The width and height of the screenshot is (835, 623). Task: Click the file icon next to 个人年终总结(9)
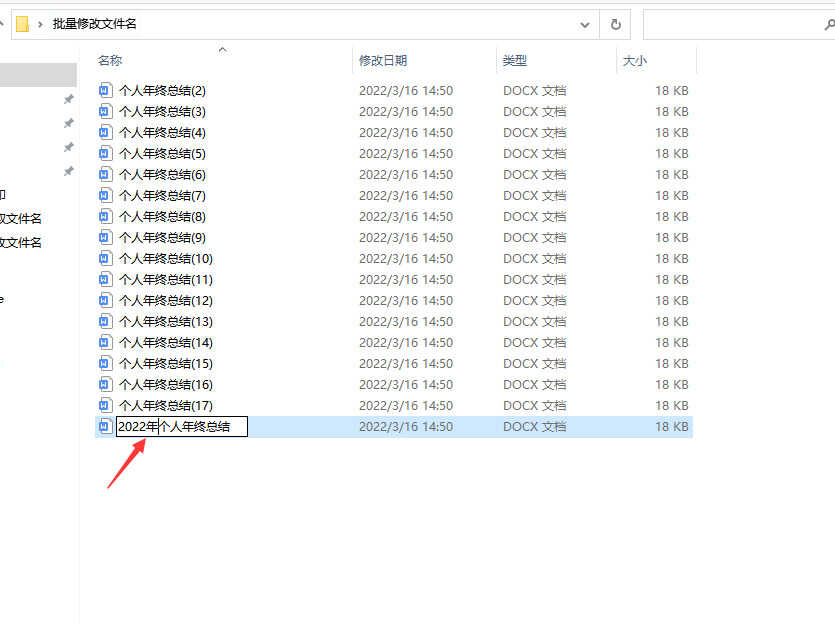(105, 237)
